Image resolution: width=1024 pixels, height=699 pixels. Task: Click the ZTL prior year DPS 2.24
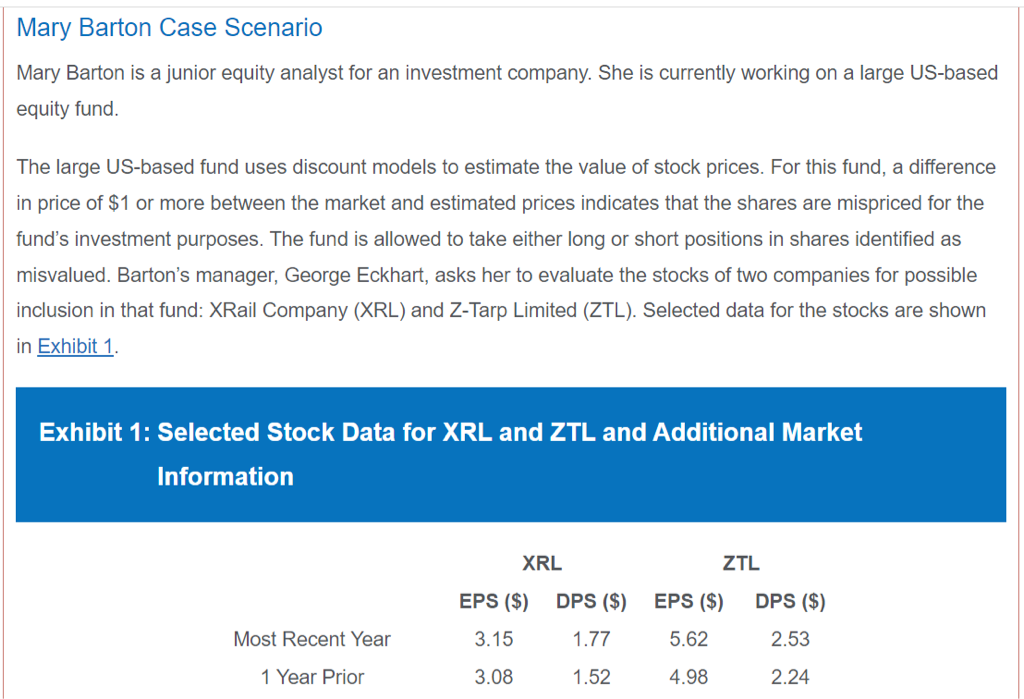[790, 677]
